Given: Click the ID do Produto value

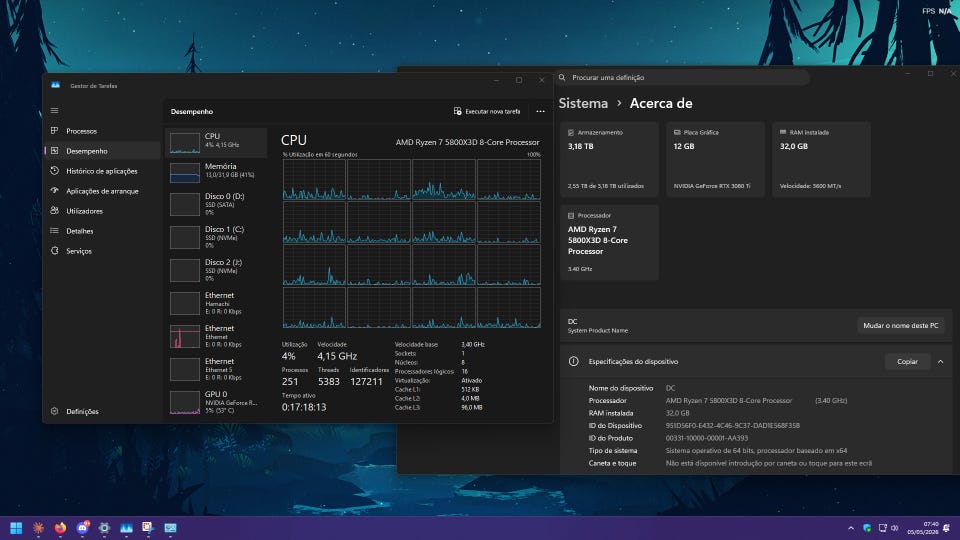Looking at the screenshot, I should (707, 438).
